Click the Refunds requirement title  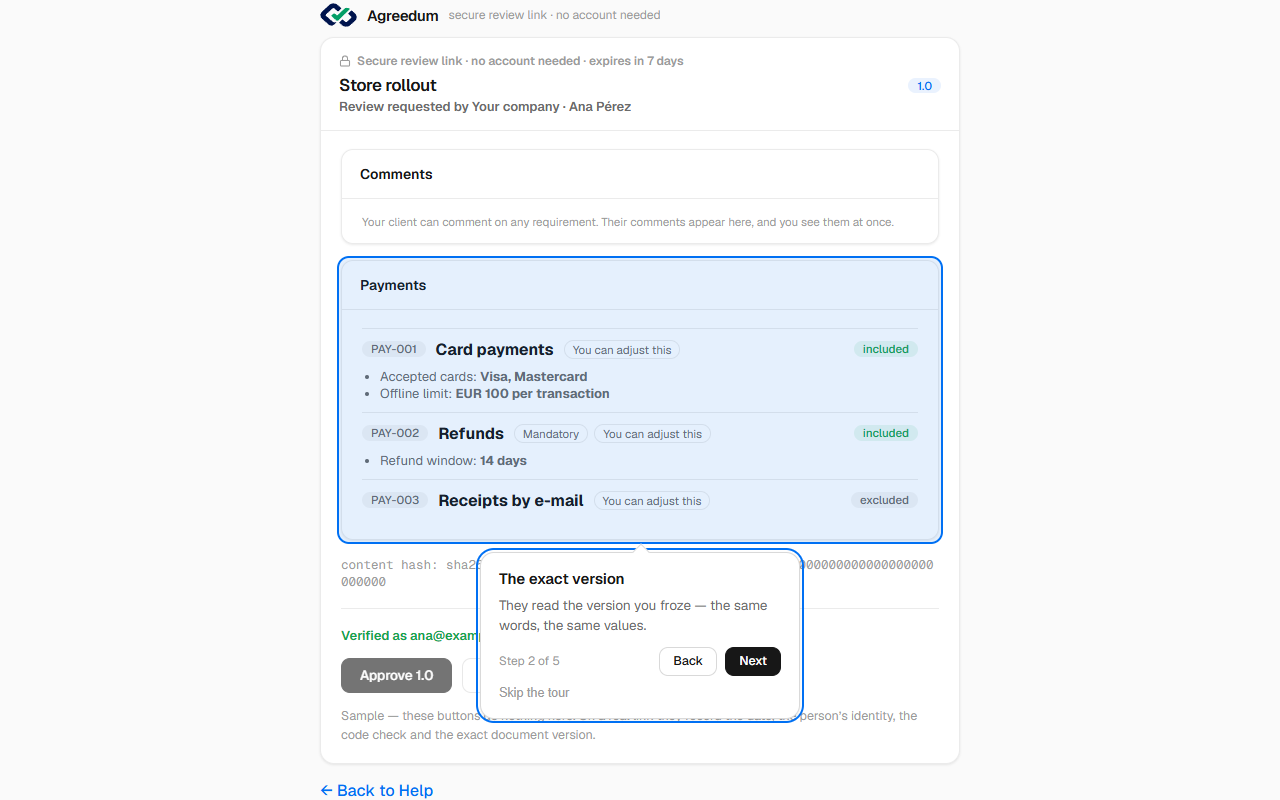pyautogui.click(x=471, y=433)
